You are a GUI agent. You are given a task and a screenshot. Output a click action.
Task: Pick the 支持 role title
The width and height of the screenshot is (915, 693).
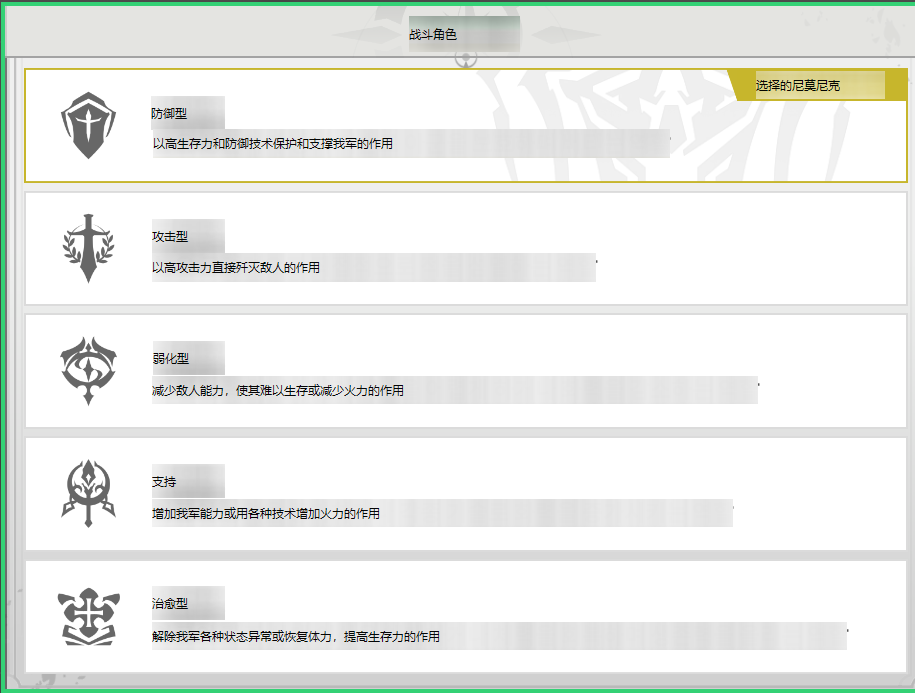(164, 482)
